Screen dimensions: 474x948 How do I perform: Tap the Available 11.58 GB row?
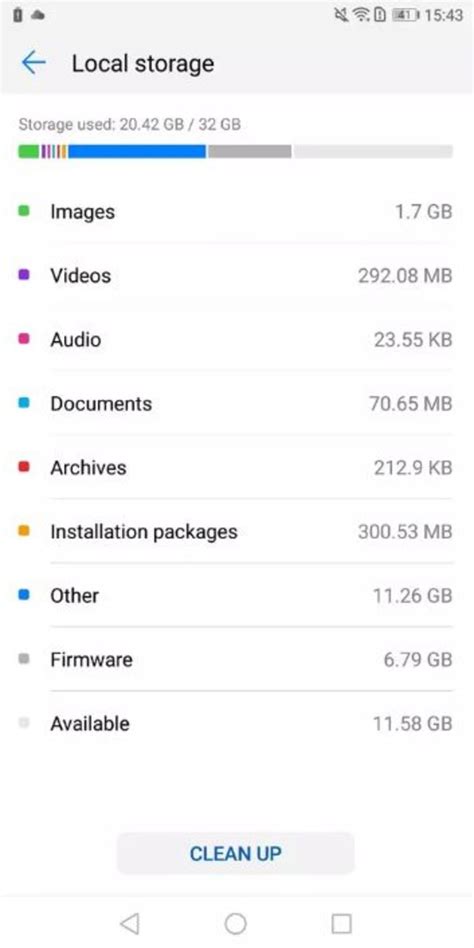point(235,724)
